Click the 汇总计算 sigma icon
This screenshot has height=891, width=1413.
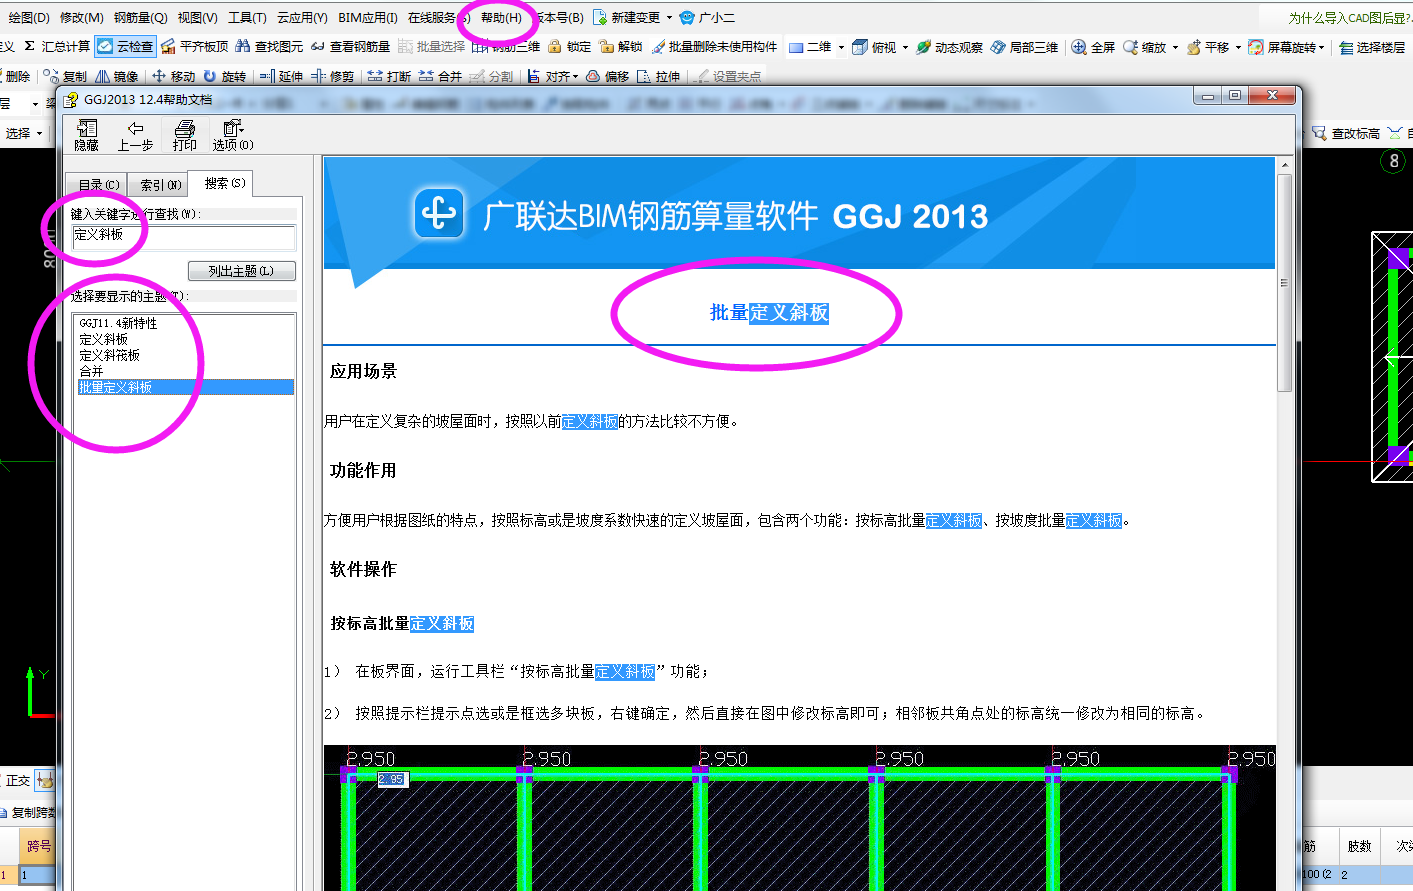30,46
